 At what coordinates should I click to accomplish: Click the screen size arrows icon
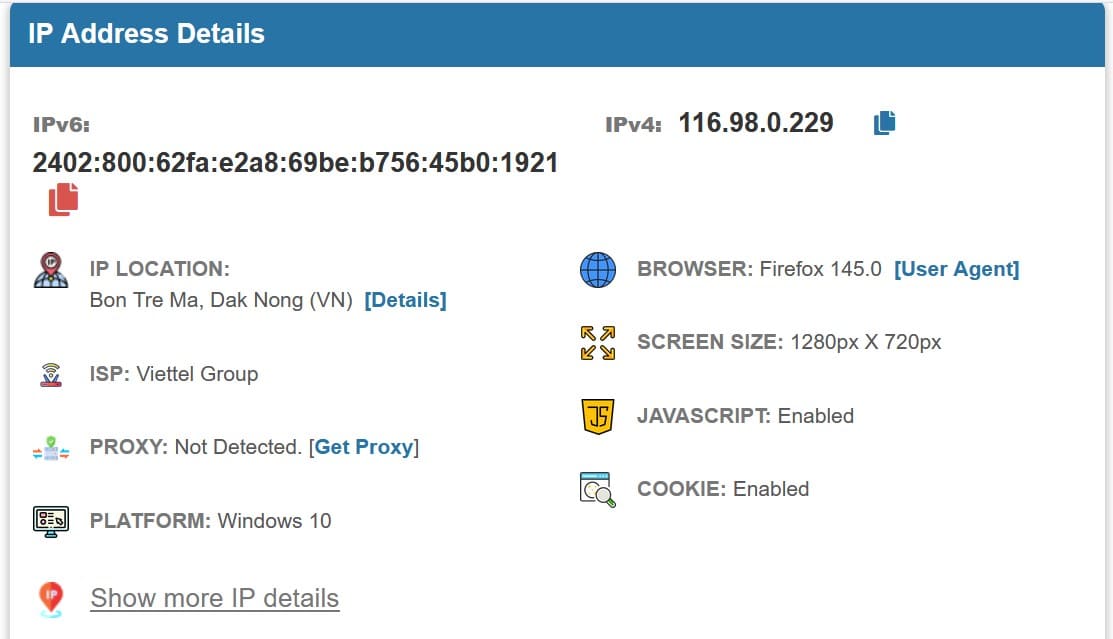(x=598, y=343)
